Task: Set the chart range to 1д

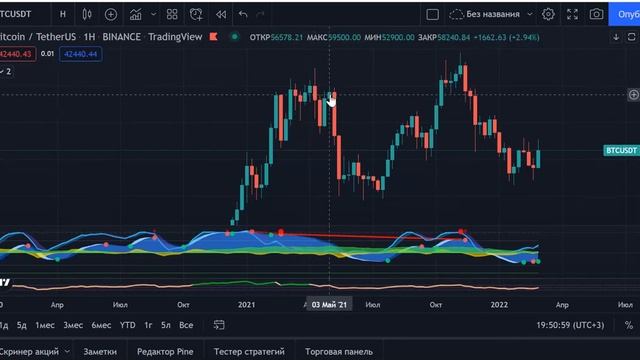Action: click(x=4, y=325)
